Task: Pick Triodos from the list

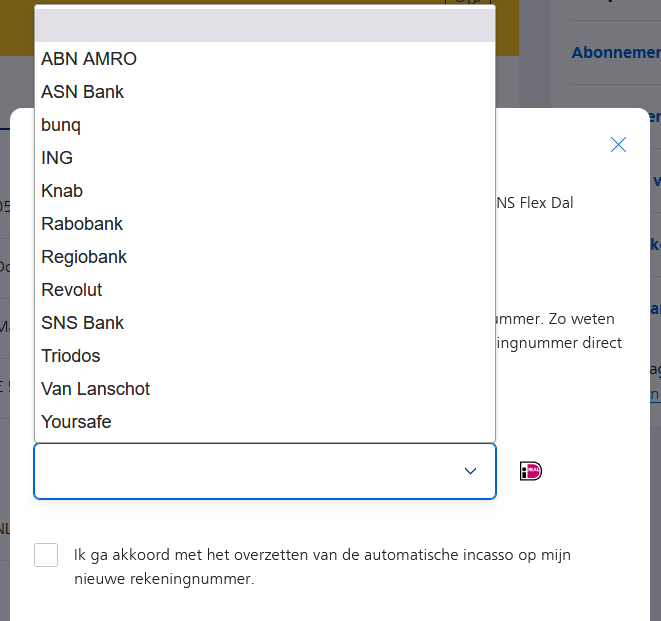Action: (71, 356)
